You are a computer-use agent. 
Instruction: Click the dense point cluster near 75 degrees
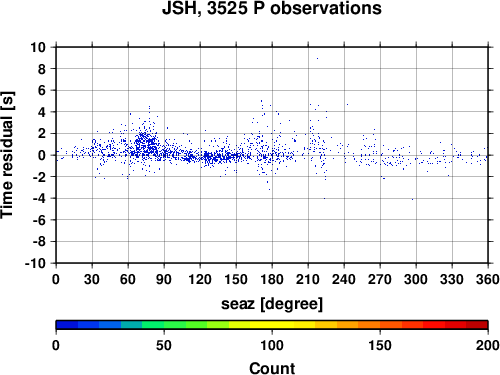coord(146,144)
